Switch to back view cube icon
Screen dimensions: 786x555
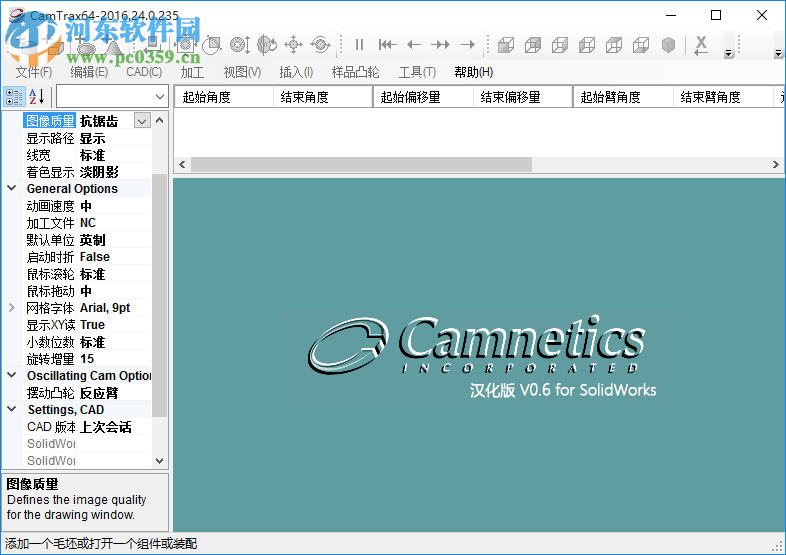click(533, 45)
